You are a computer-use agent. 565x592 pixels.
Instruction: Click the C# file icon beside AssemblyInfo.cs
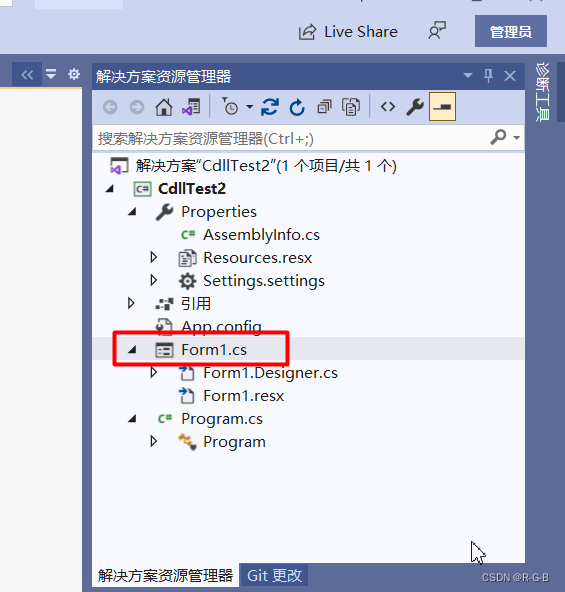coord(188,235)
